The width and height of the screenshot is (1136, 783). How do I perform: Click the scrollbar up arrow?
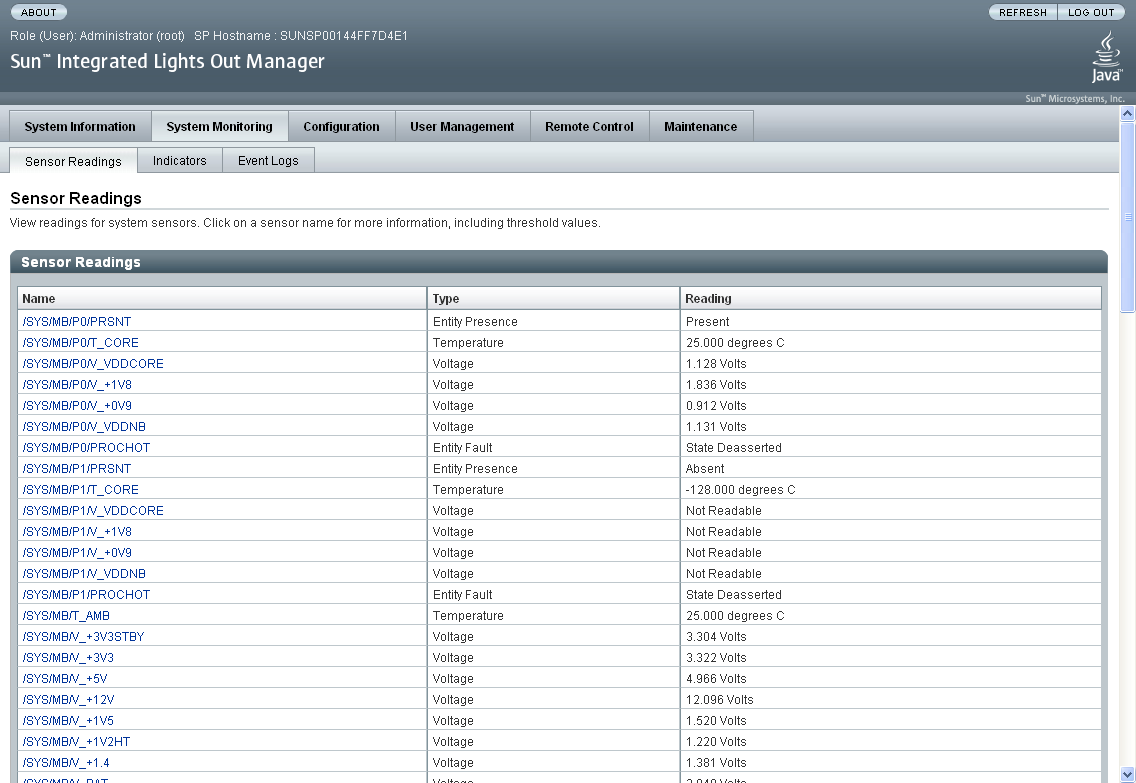pyautogui.click(x=1127, y=113)
